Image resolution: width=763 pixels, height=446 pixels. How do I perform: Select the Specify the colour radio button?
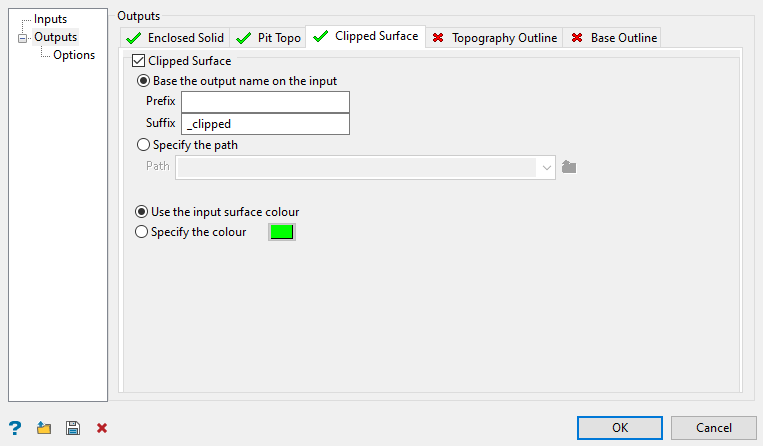pyautogui.click(x=142, y=232)
